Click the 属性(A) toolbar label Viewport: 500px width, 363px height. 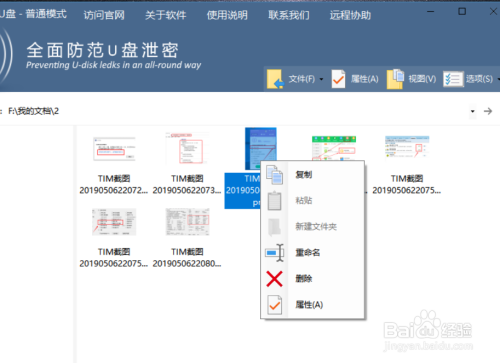coord(365,79)
